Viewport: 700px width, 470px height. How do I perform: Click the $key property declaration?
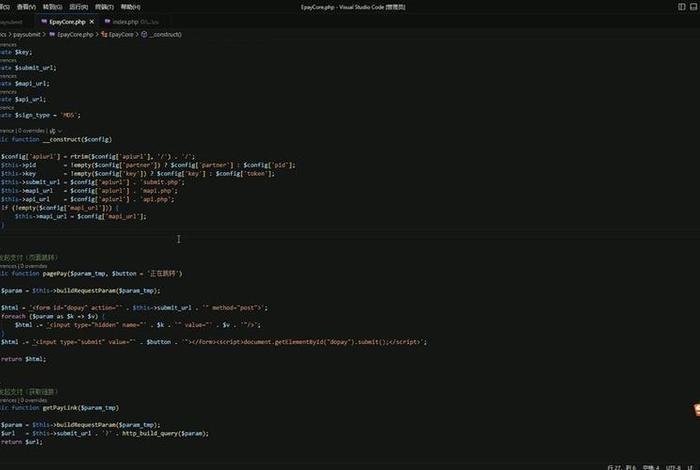[x=23, y=52]
